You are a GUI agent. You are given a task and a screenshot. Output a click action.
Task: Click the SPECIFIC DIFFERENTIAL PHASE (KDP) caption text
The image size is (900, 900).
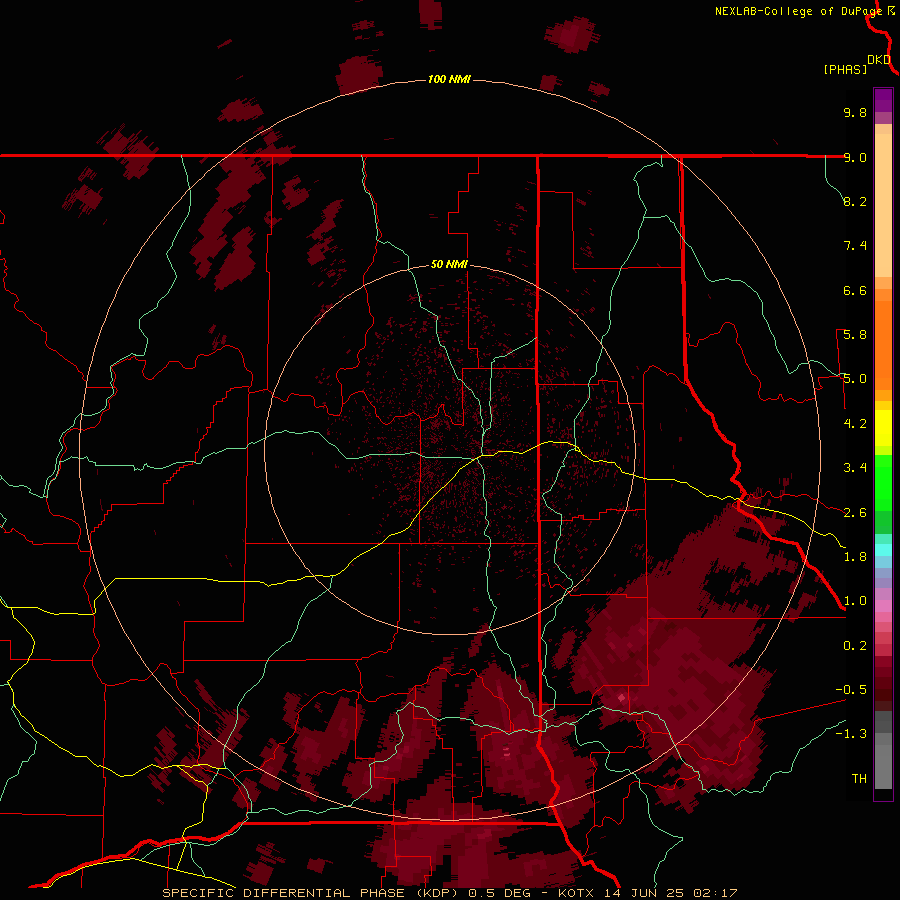(x=311, y=893)
